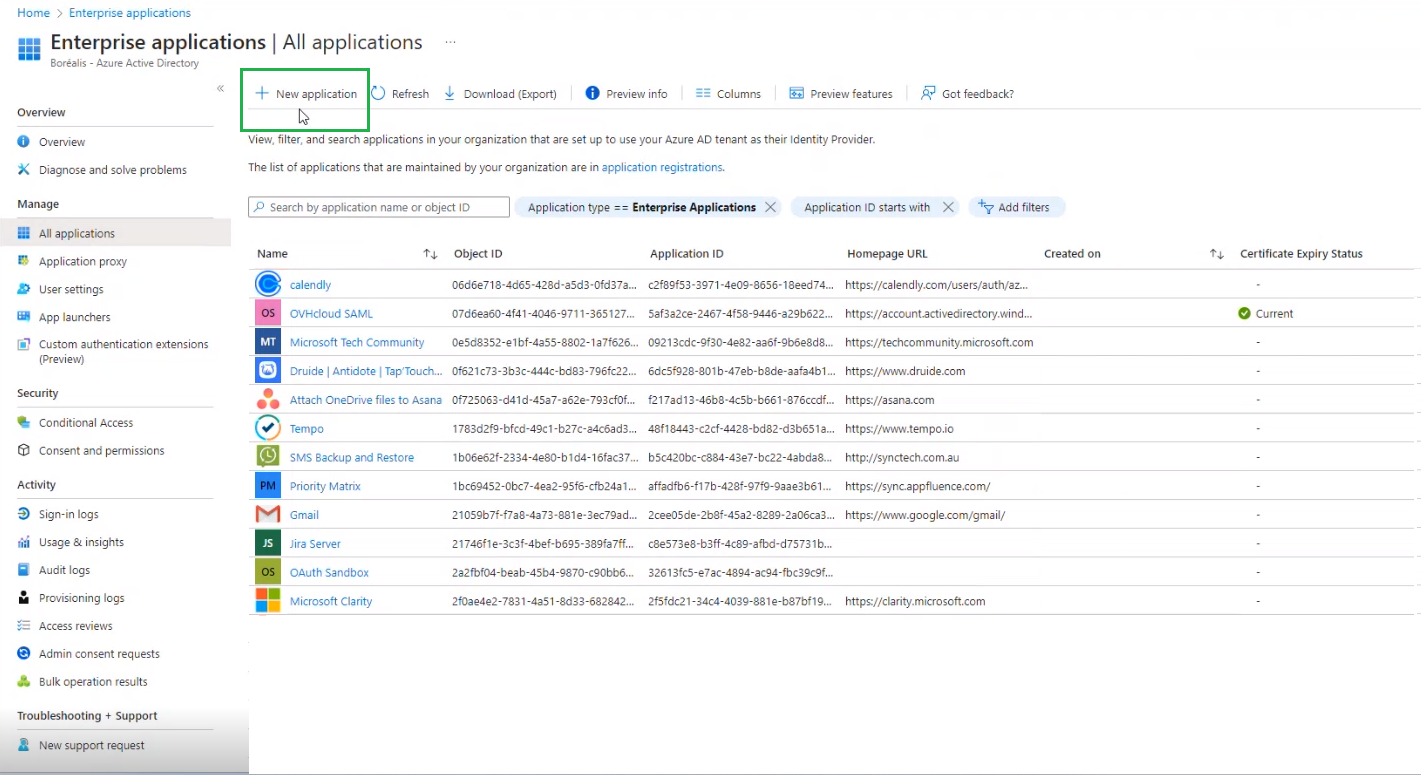This screenshot has width=1421, height=776.
Task: Click the calendly app icon
Action: click(x=268, y=285)
